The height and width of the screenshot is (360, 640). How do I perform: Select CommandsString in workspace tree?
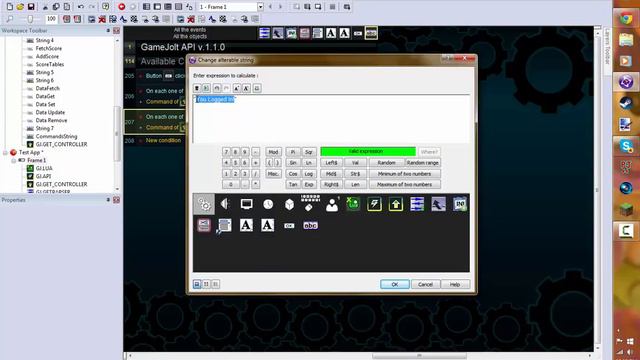tap(56, 136)
